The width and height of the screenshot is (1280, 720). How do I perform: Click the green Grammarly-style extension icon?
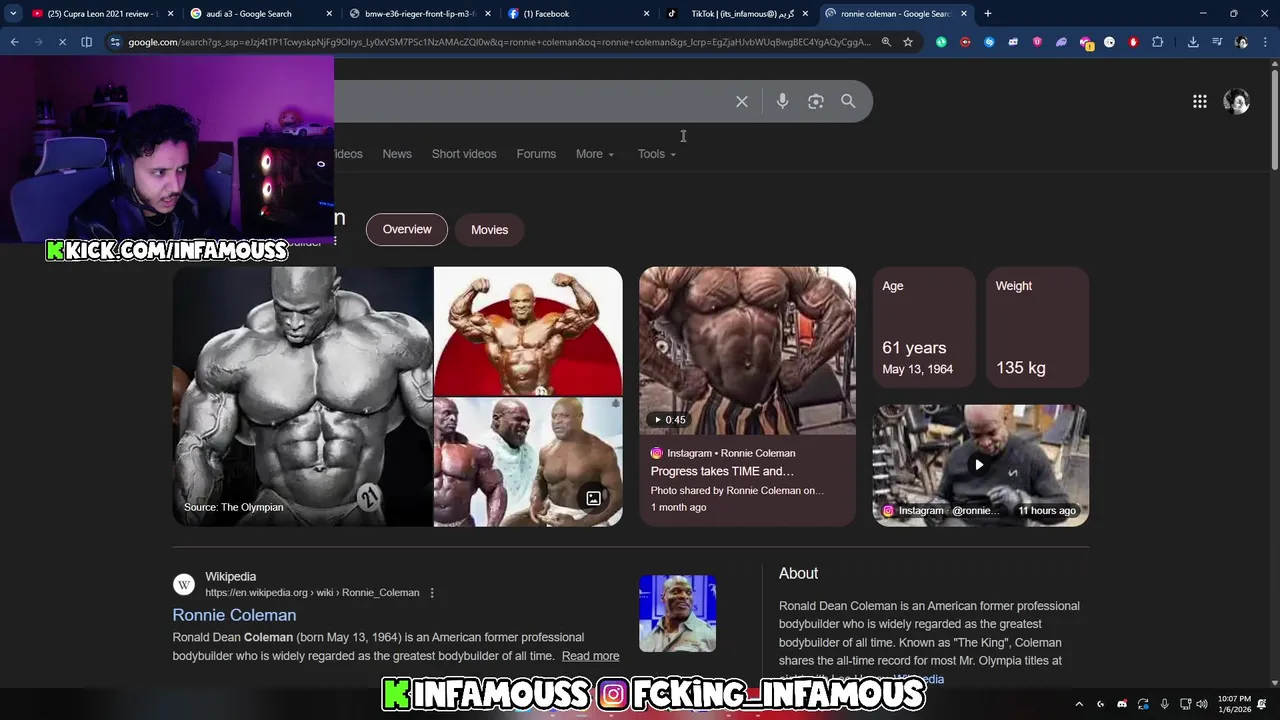(x=941, y=42)
